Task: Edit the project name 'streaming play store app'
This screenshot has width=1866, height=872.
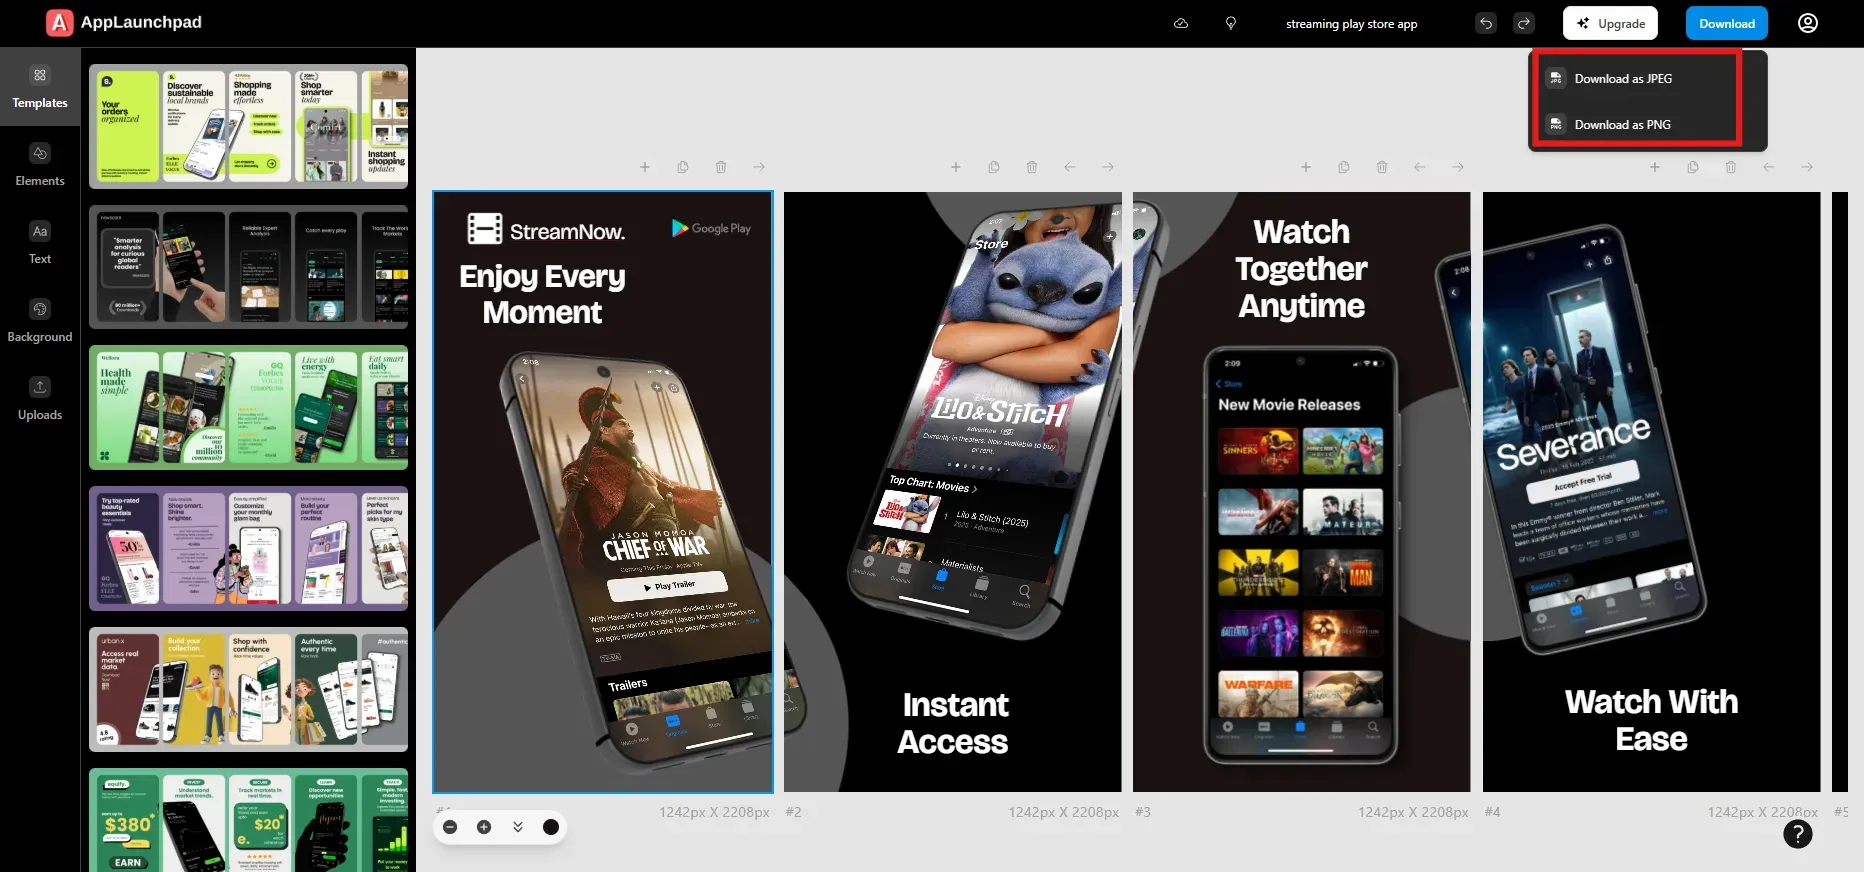Action: click(1351, 24)
